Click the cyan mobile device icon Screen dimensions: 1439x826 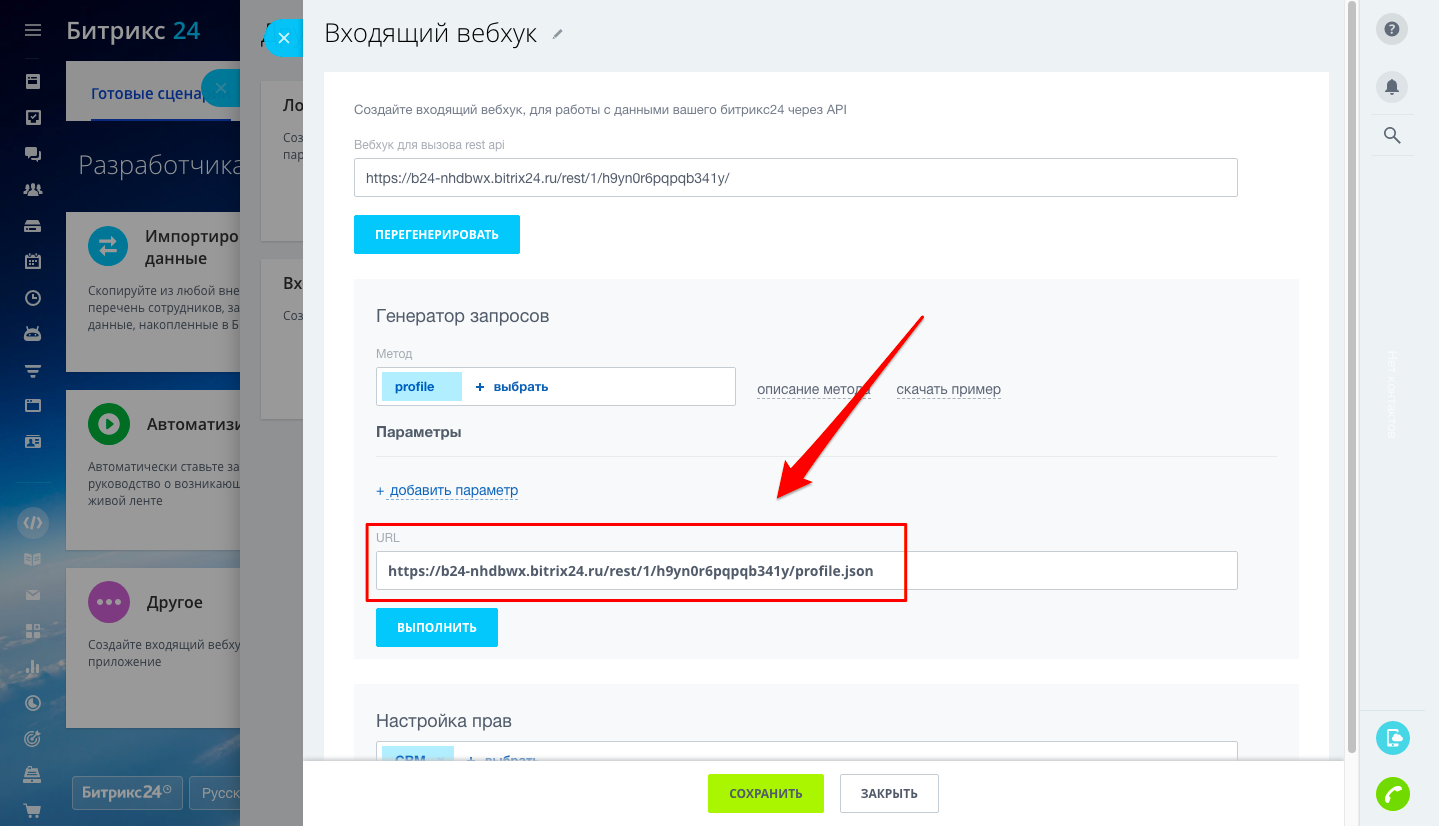point(1392,738)
